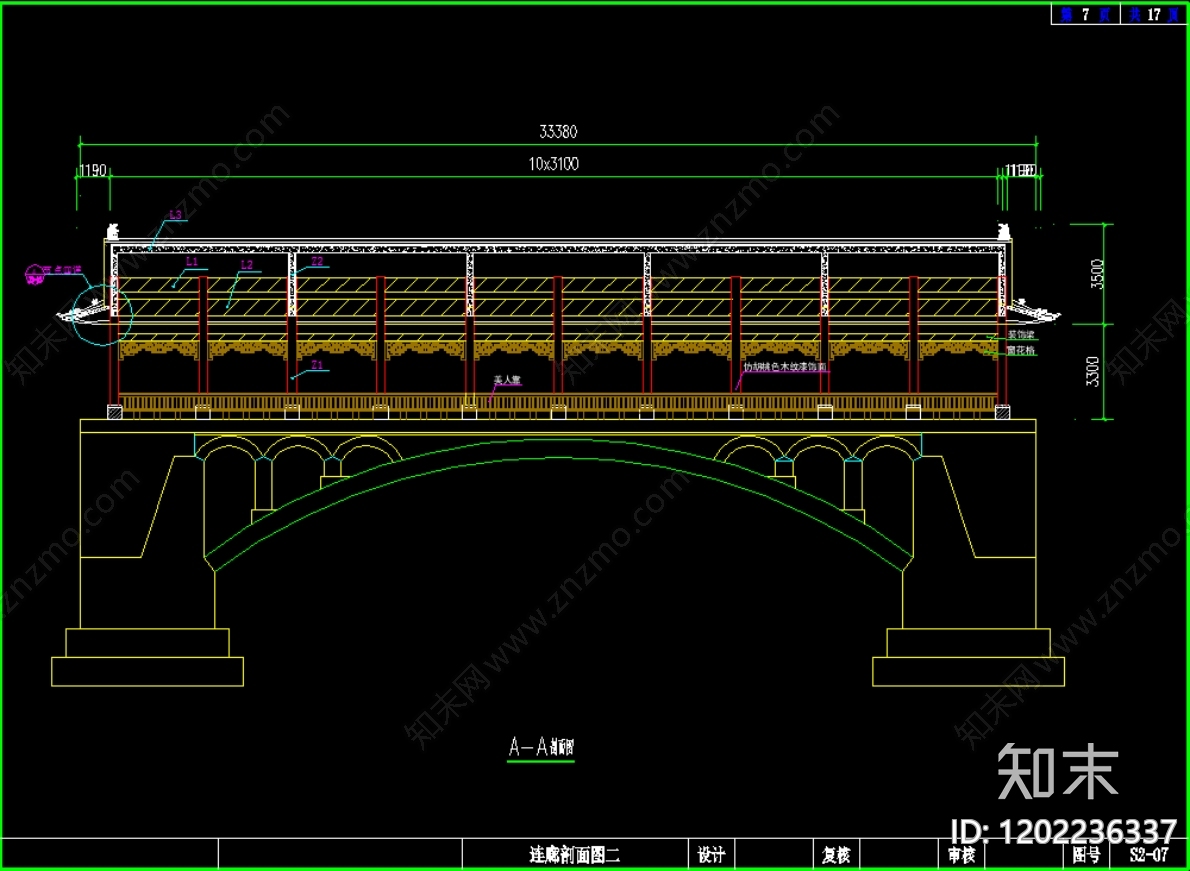Click the 图号 title block label

pyautogui.click(x=1086, y=855)
